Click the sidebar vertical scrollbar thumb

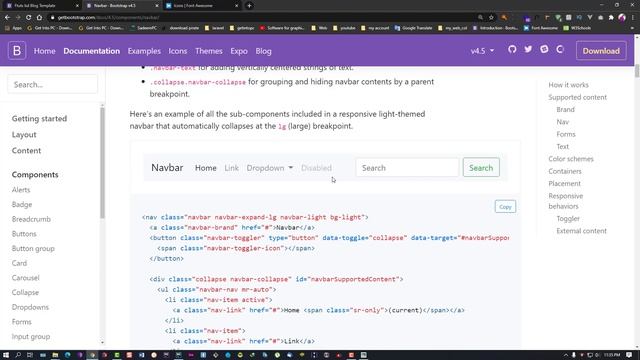[x=102, y=162]
